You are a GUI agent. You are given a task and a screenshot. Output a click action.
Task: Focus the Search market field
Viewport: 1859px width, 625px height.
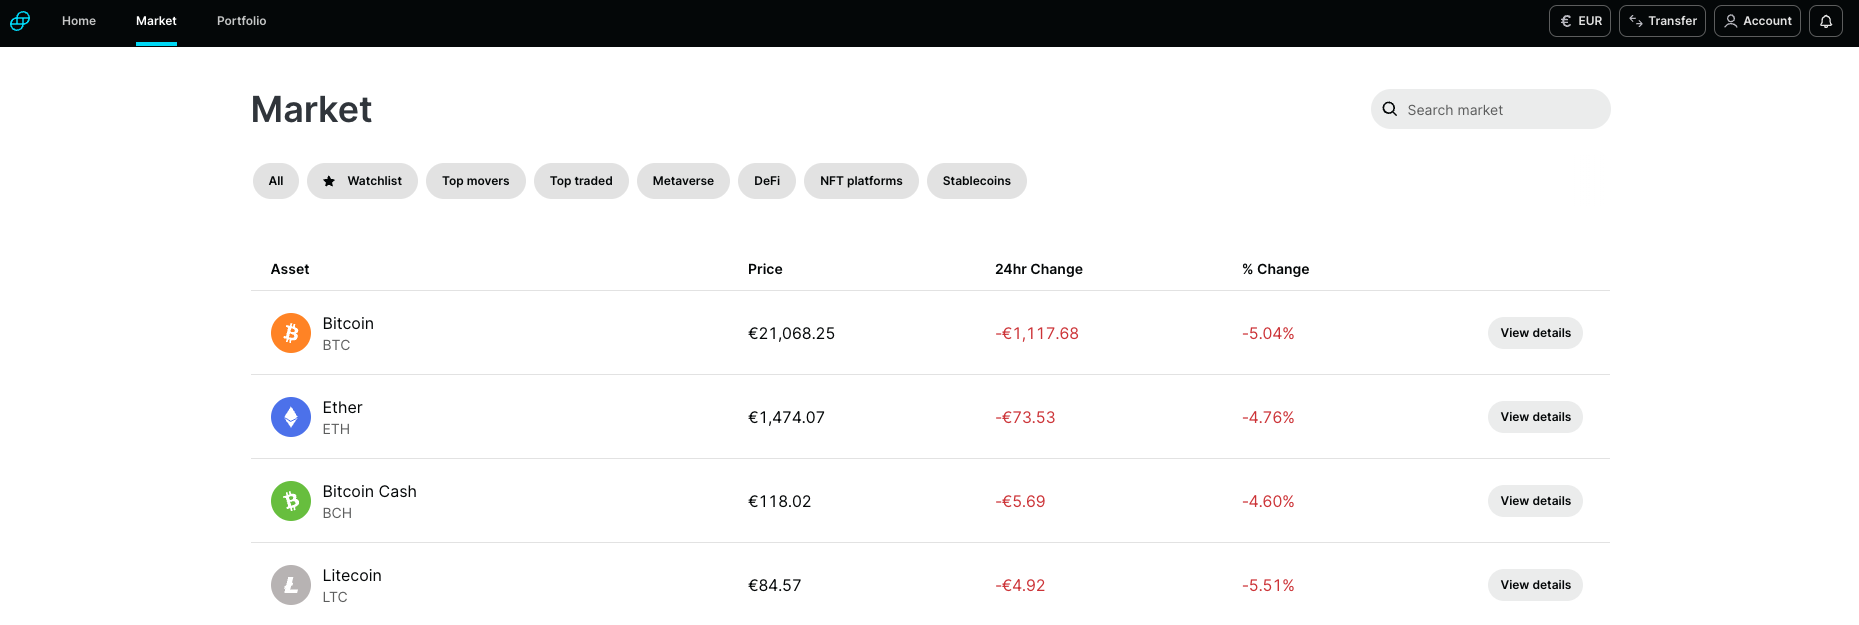coord(1500,110)
